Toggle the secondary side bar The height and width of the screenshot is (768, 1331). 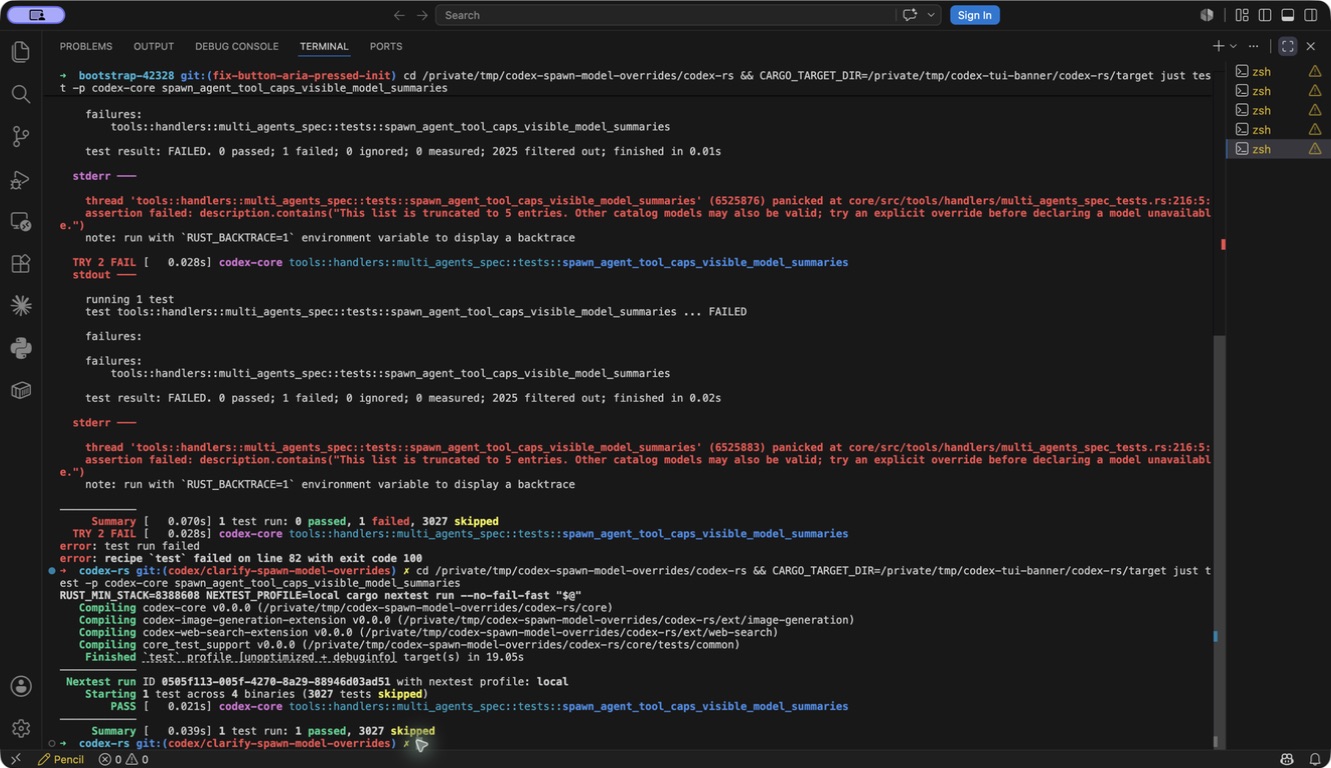[x=1311, y=15]
